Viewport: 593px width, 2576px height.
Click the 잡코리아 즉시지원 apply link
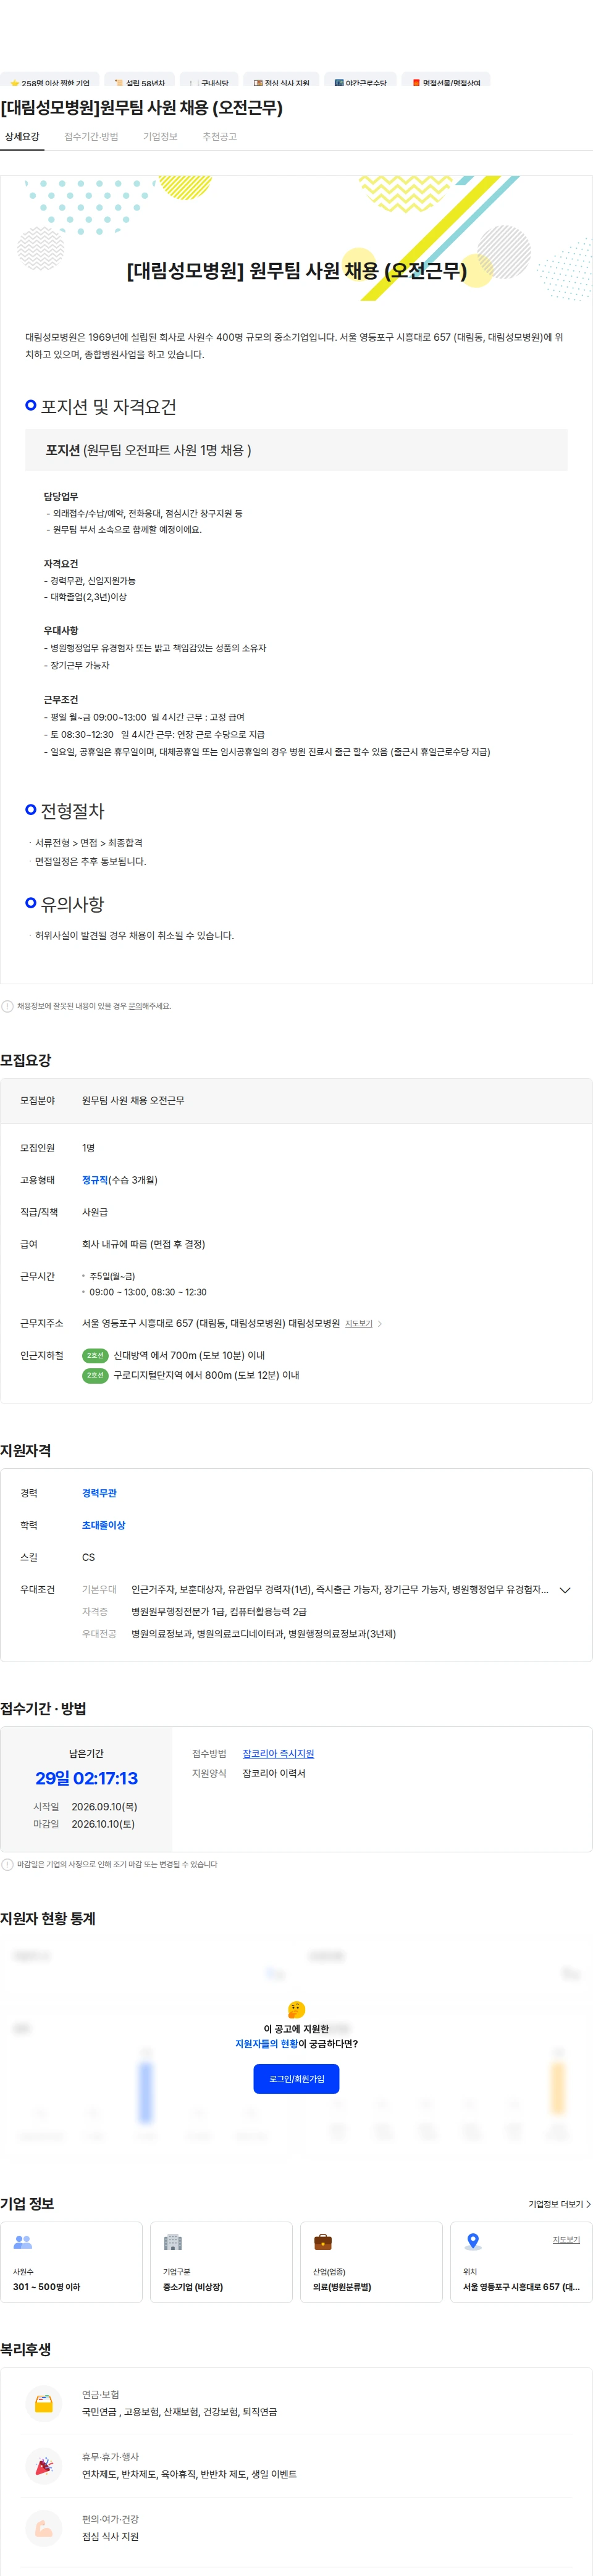pos(278,1754)
